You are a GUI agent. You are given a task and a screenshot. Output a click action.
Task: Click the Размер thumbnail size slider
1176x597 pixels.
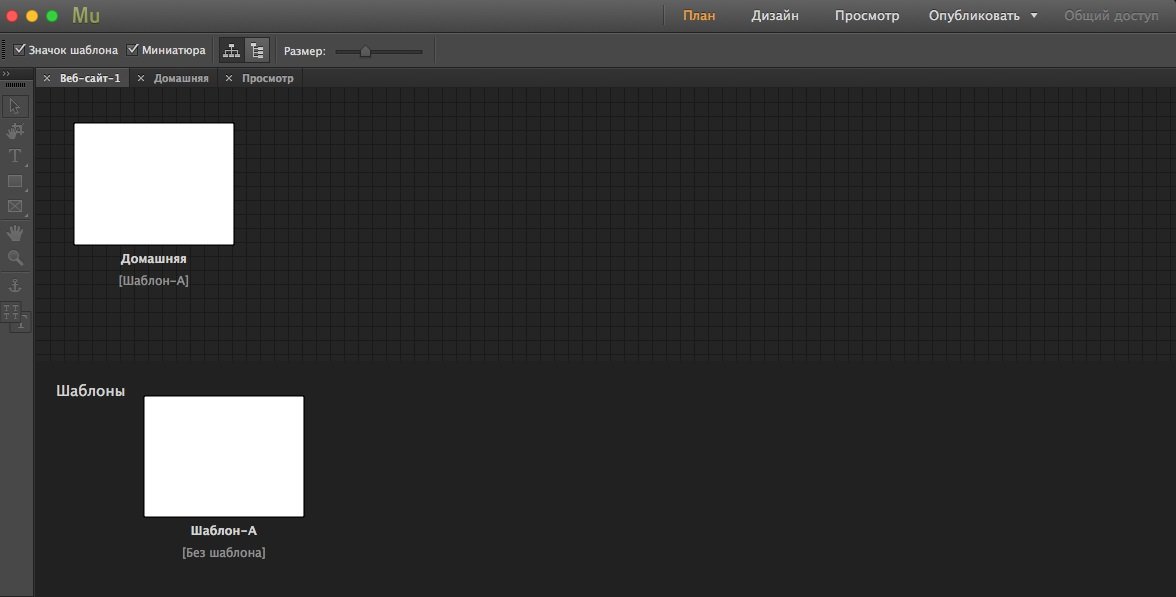tap(378, 51)
